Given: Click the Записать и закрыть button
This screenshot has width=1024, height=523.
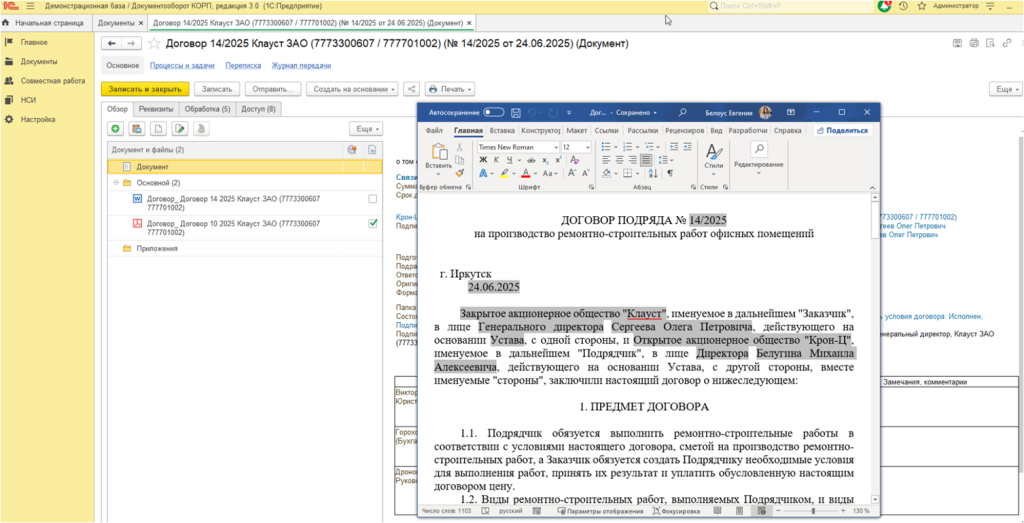Looking at the screenshot, I should coord(145,89).
